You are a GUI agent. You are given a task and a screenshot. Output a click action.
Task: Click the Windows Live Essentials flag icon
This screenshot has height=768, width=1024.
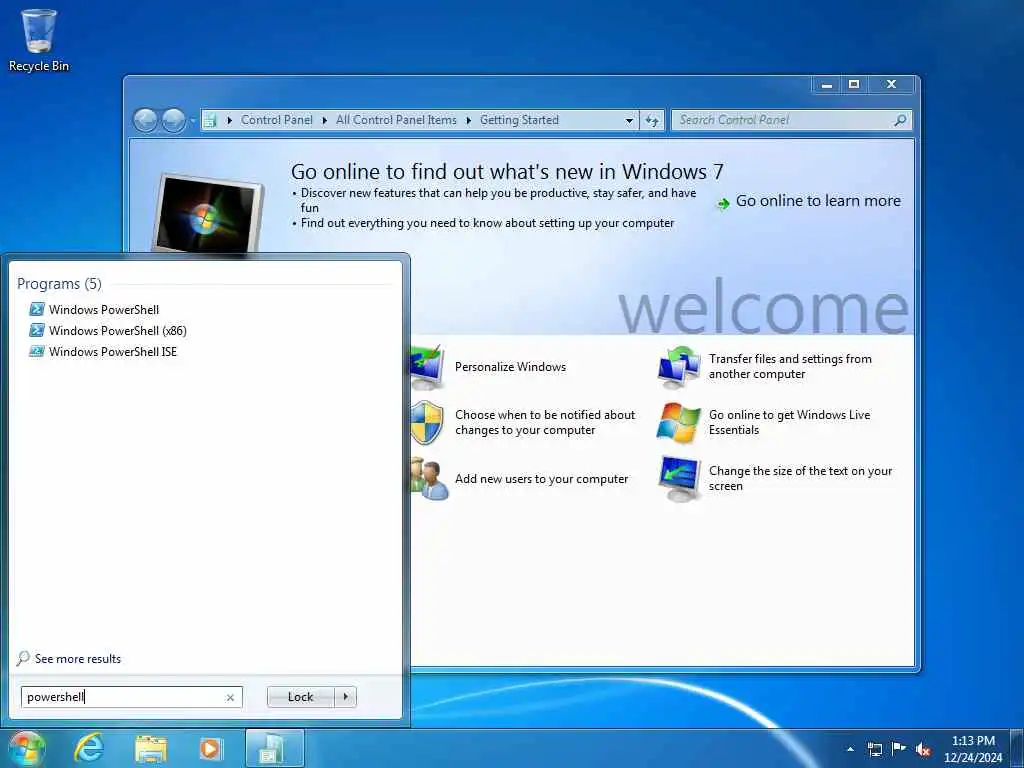click(679, 423)
